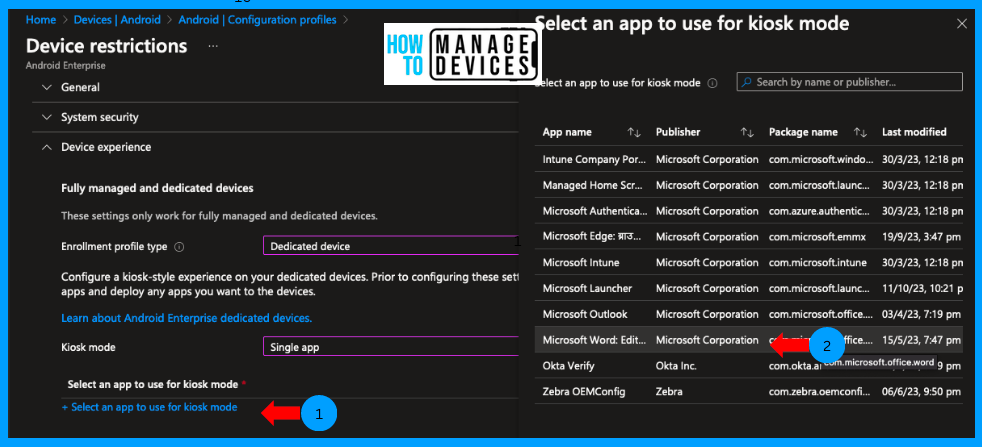Select the Microsoft Authenticator app row
982x447 pixels.
pos(749,211)
